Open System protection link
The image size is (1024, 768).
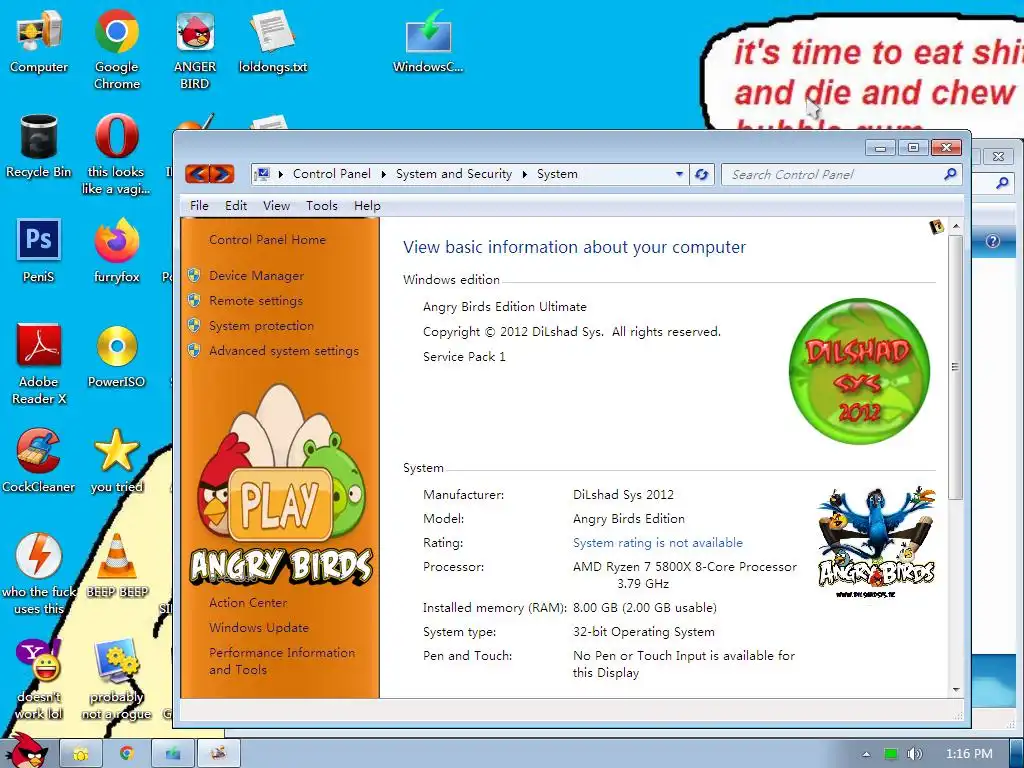(x=261, y=325)
